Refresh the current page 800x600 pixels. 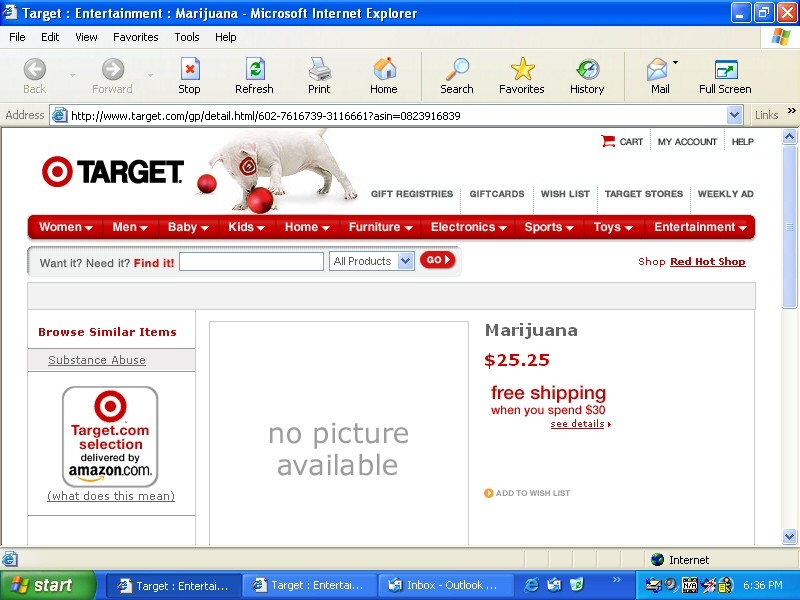click(x=254, y=76)
